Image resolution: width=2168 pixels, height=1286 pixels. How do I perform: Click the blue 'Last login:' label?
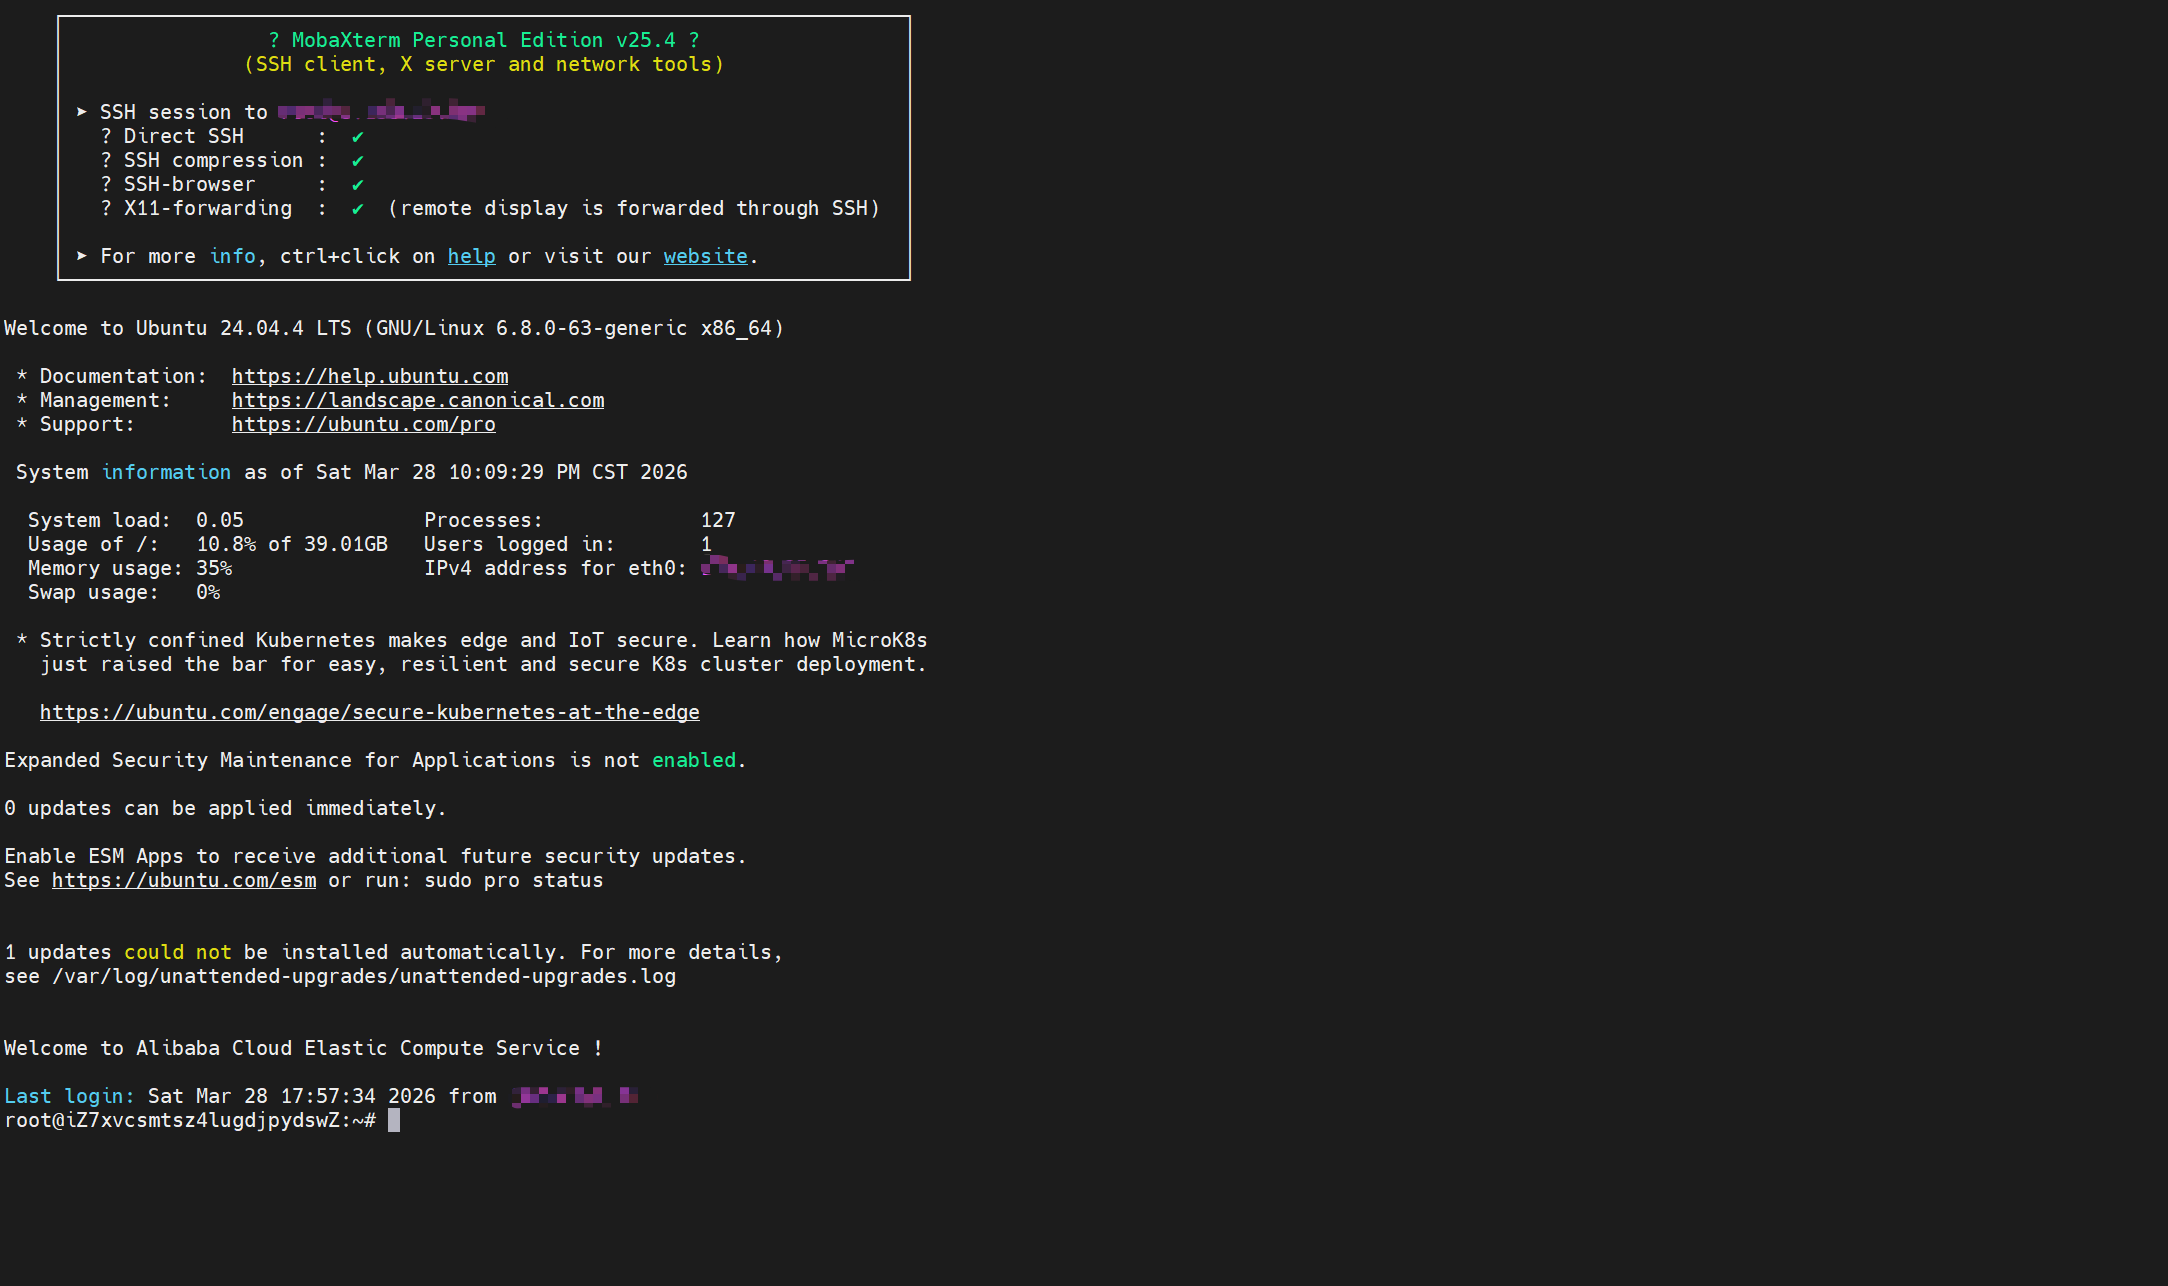tap(68, 1096)
